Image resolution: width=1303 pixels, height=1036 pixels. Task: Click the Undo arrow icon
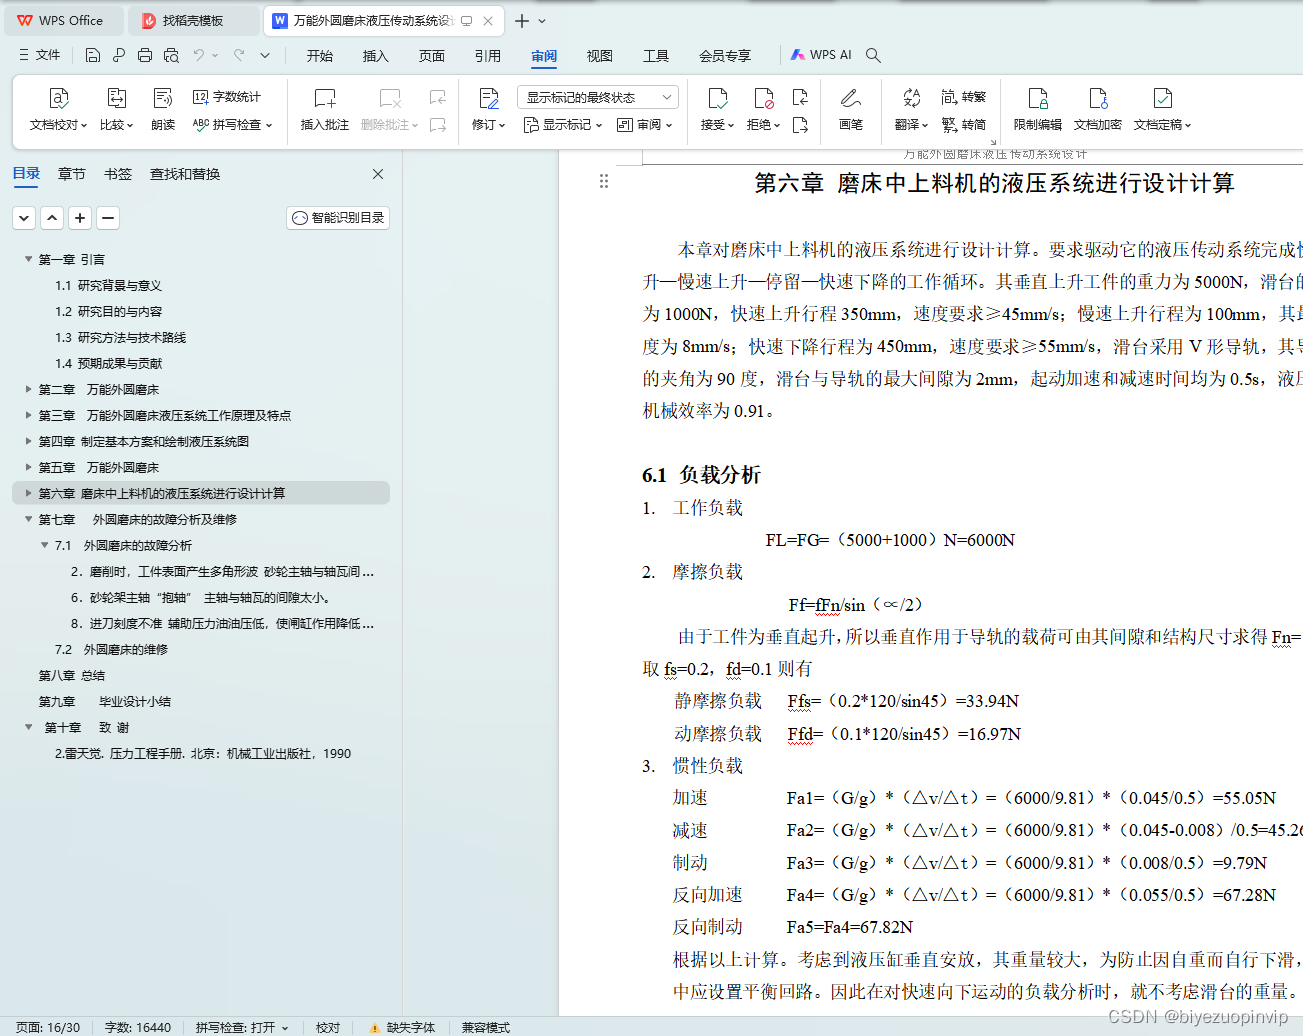[x=199, y=55]
